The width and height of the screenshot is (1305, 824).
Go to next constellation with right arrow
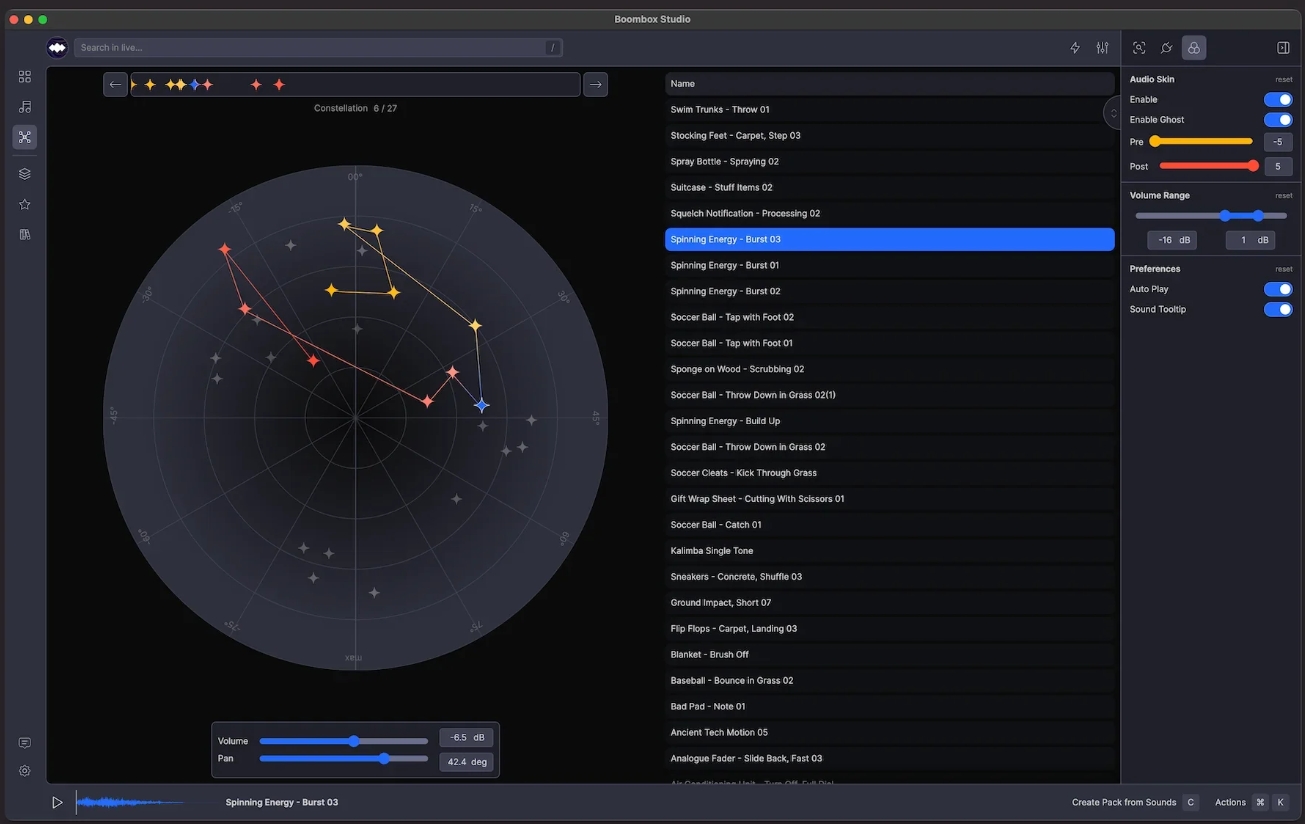pyautogui.click(x=595, y=85)
